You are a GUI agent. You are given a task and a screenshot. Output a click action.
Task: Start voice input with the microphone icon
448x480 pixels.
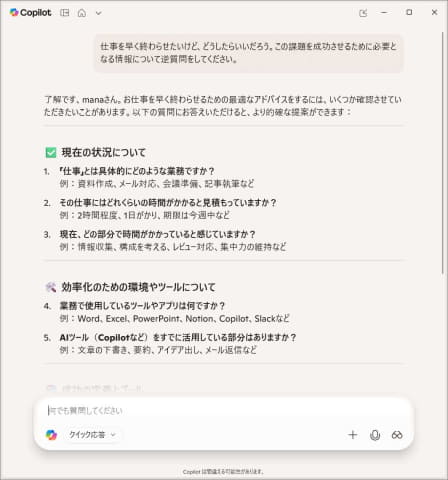375,435
